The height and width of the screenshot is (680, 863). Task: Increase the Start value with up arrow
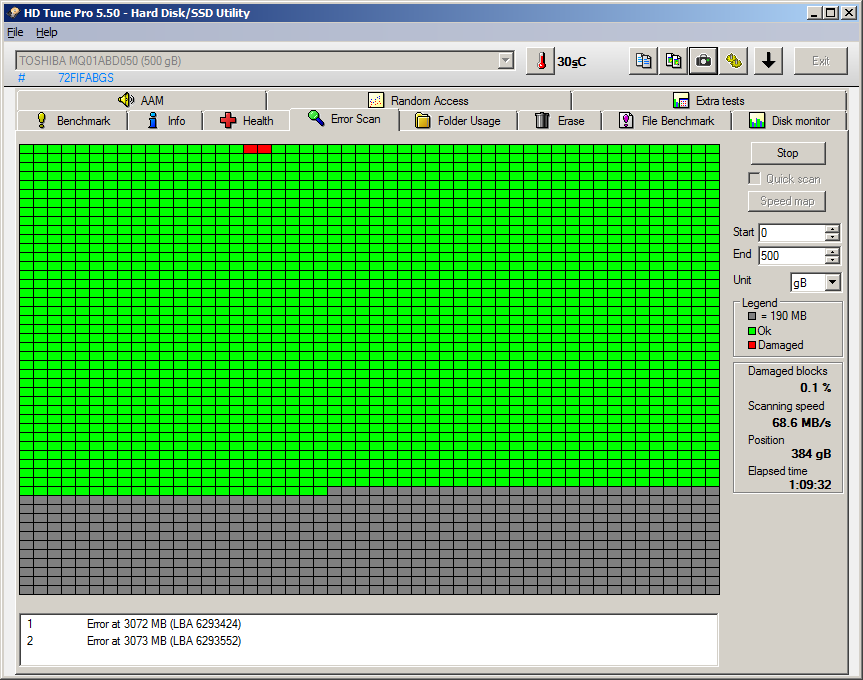pyautogui.click(x=832, y=229)
